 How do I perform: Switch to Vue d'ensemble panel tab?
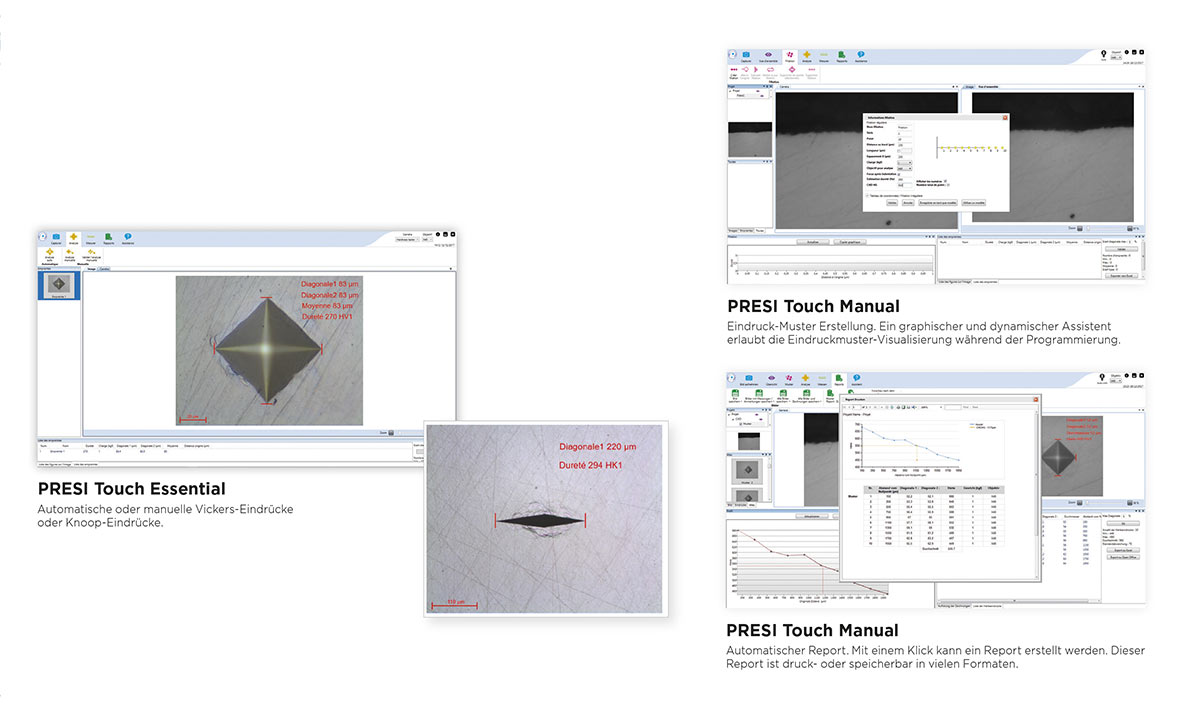click(988, 87)
